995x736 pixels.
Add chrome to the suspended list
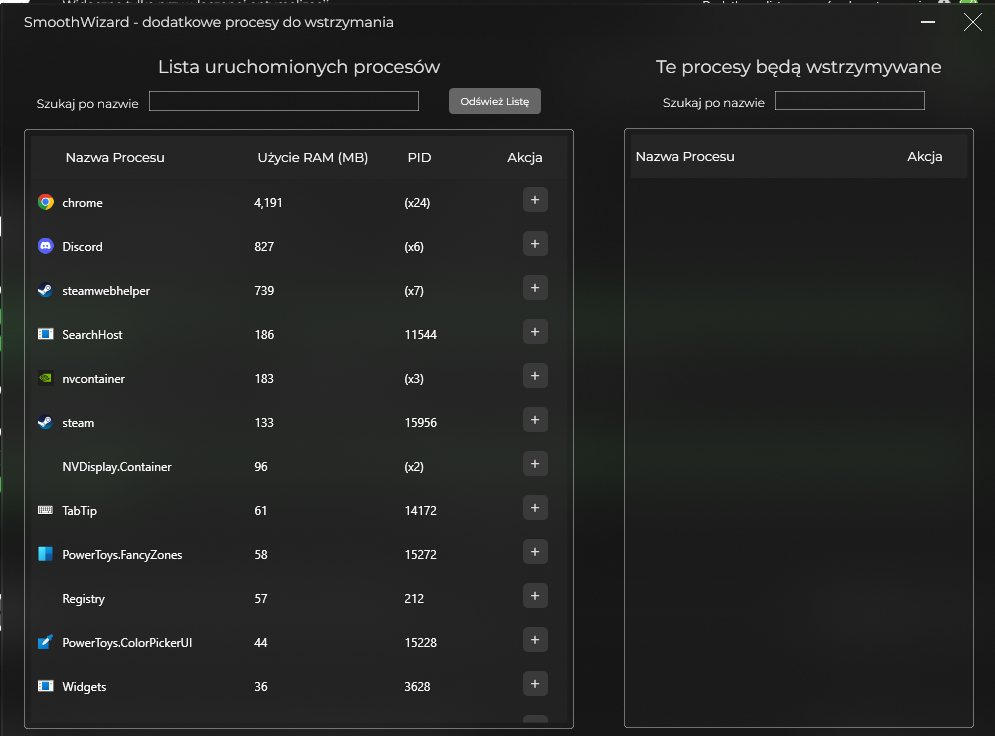click(x=535, y=200)
